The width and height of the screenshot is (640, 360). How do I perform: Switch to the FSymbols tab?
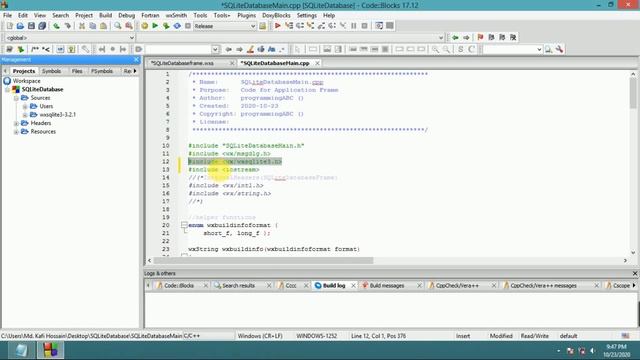[102, 71]
